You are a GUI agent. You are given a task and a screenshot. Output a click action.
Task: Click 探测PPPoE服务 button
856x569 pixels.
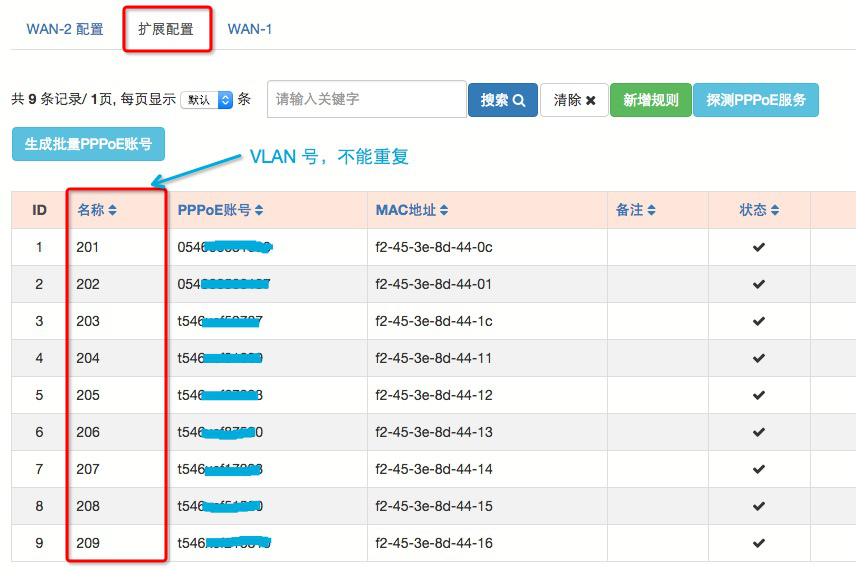click(755, 100)
